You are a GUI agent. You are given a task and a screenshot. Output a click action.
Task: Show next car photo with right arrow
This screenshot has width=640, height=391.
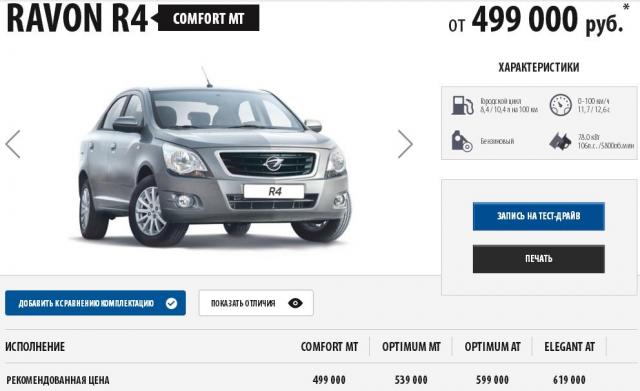(405, 144)
